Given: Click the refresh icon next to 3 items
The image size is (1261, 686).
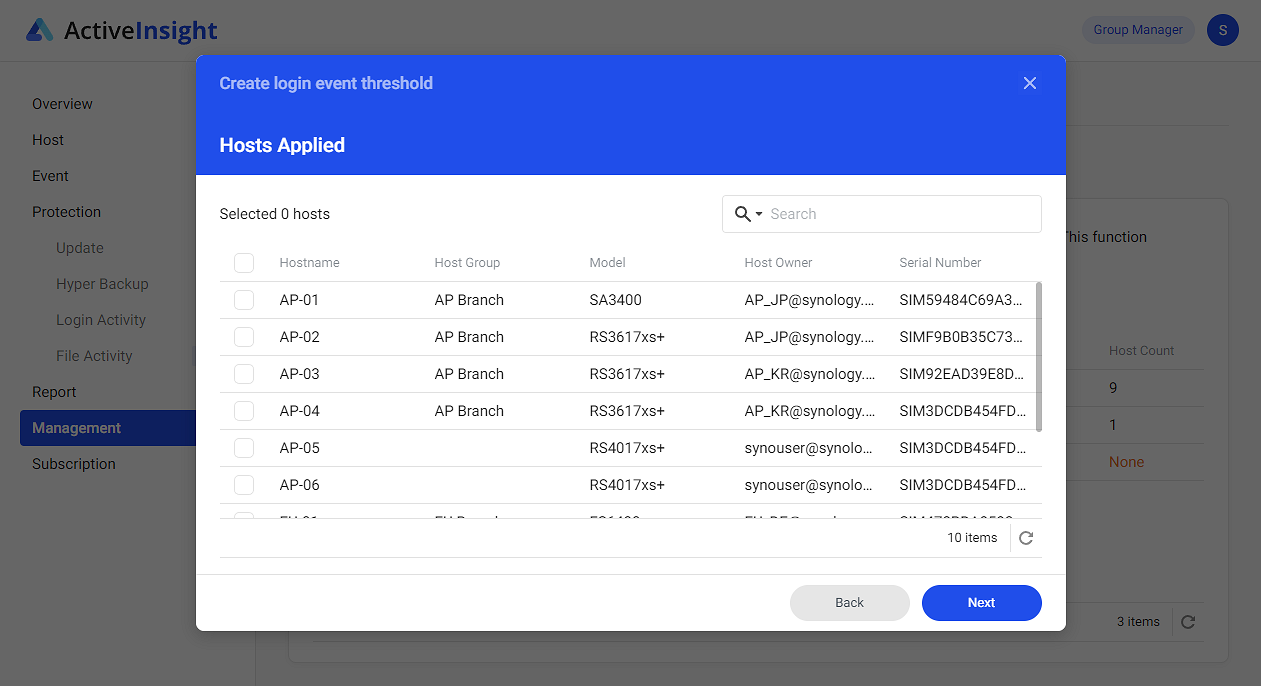Looking at the screenshot, I should pyautogui.click(x=1188, y=621).
